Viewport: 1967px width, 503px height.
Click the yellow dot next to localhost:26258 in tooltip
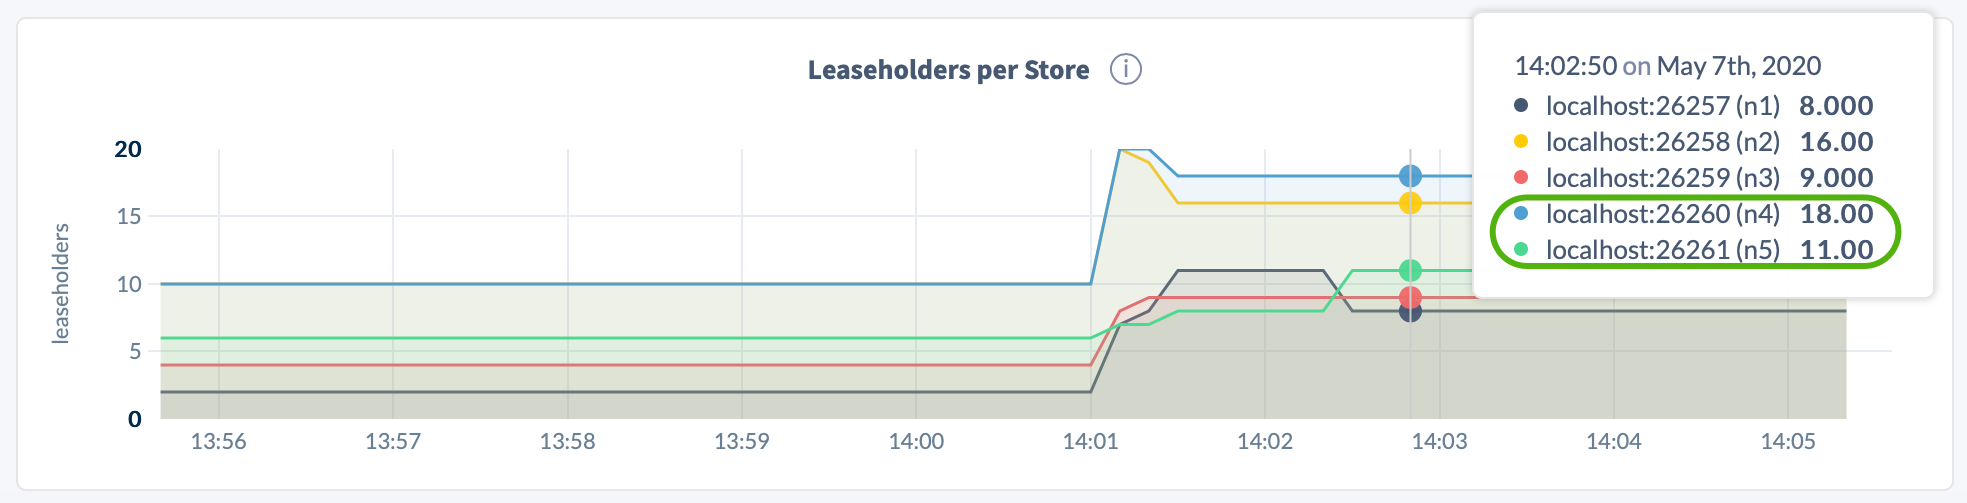tap(1521, 141)
